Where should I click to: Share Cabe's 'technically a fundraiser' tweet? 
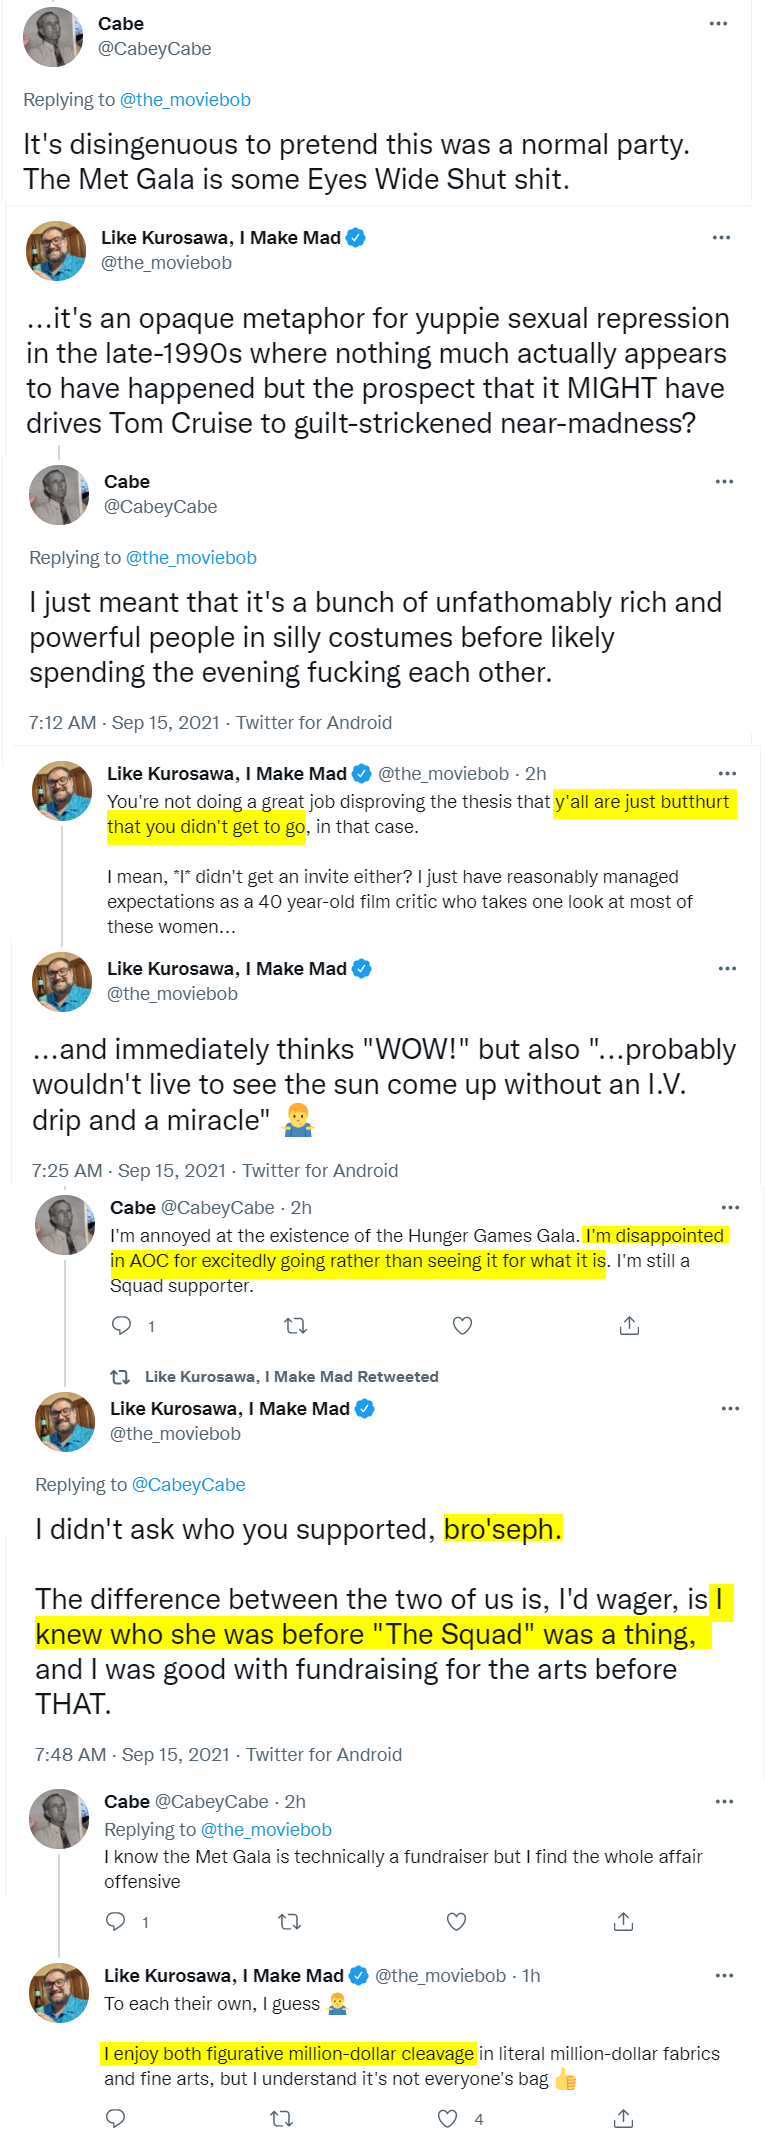(623, 1922)
